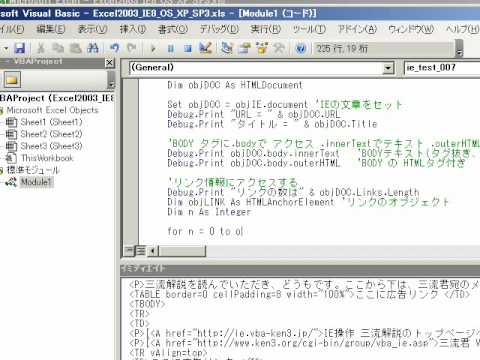Screen dimensions: 480x360
Task: Select Module1 in the project tree
Action: pos(36,182)
